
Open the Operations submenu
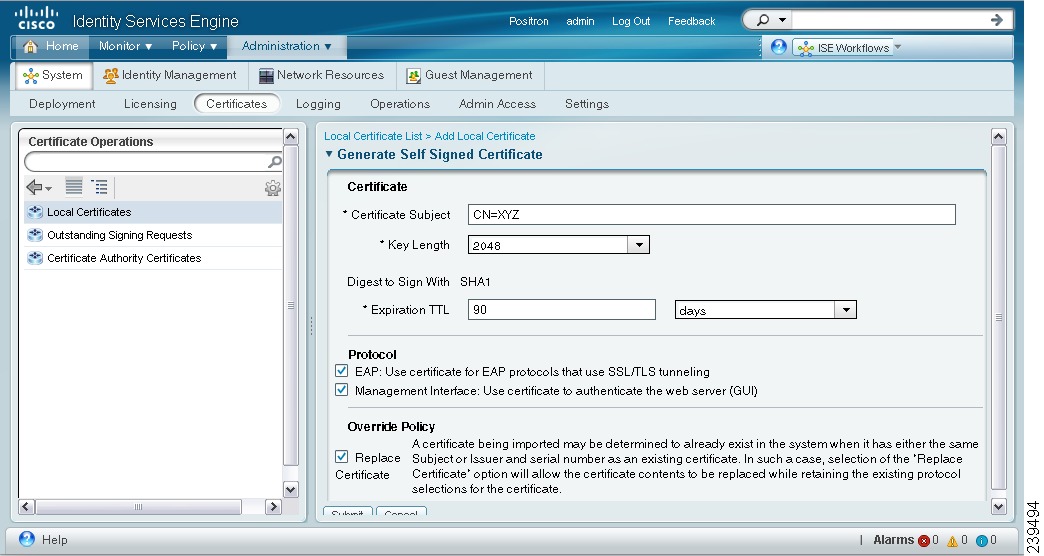pos(399,104)
